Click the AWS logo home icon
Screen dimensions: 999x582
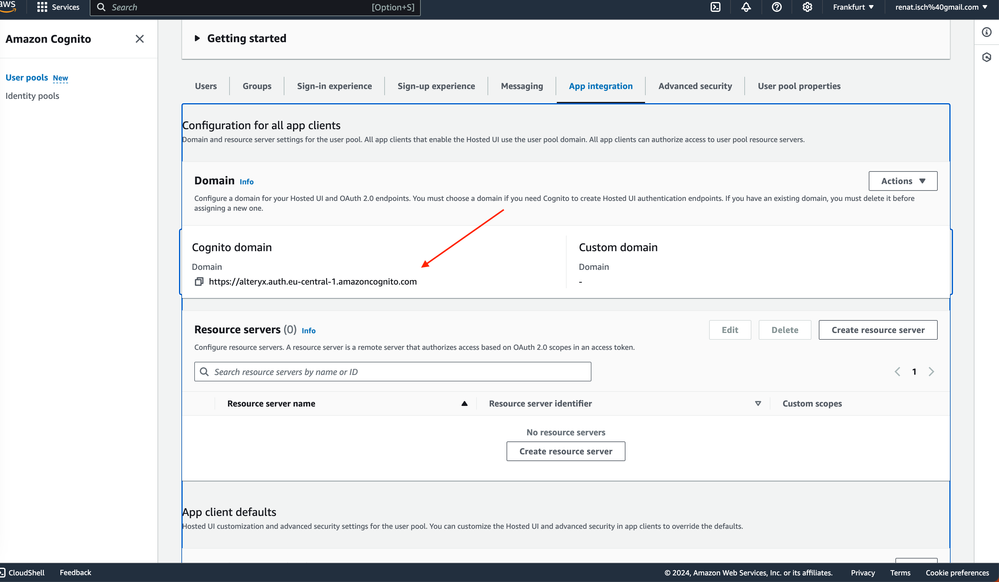[8, 6]
